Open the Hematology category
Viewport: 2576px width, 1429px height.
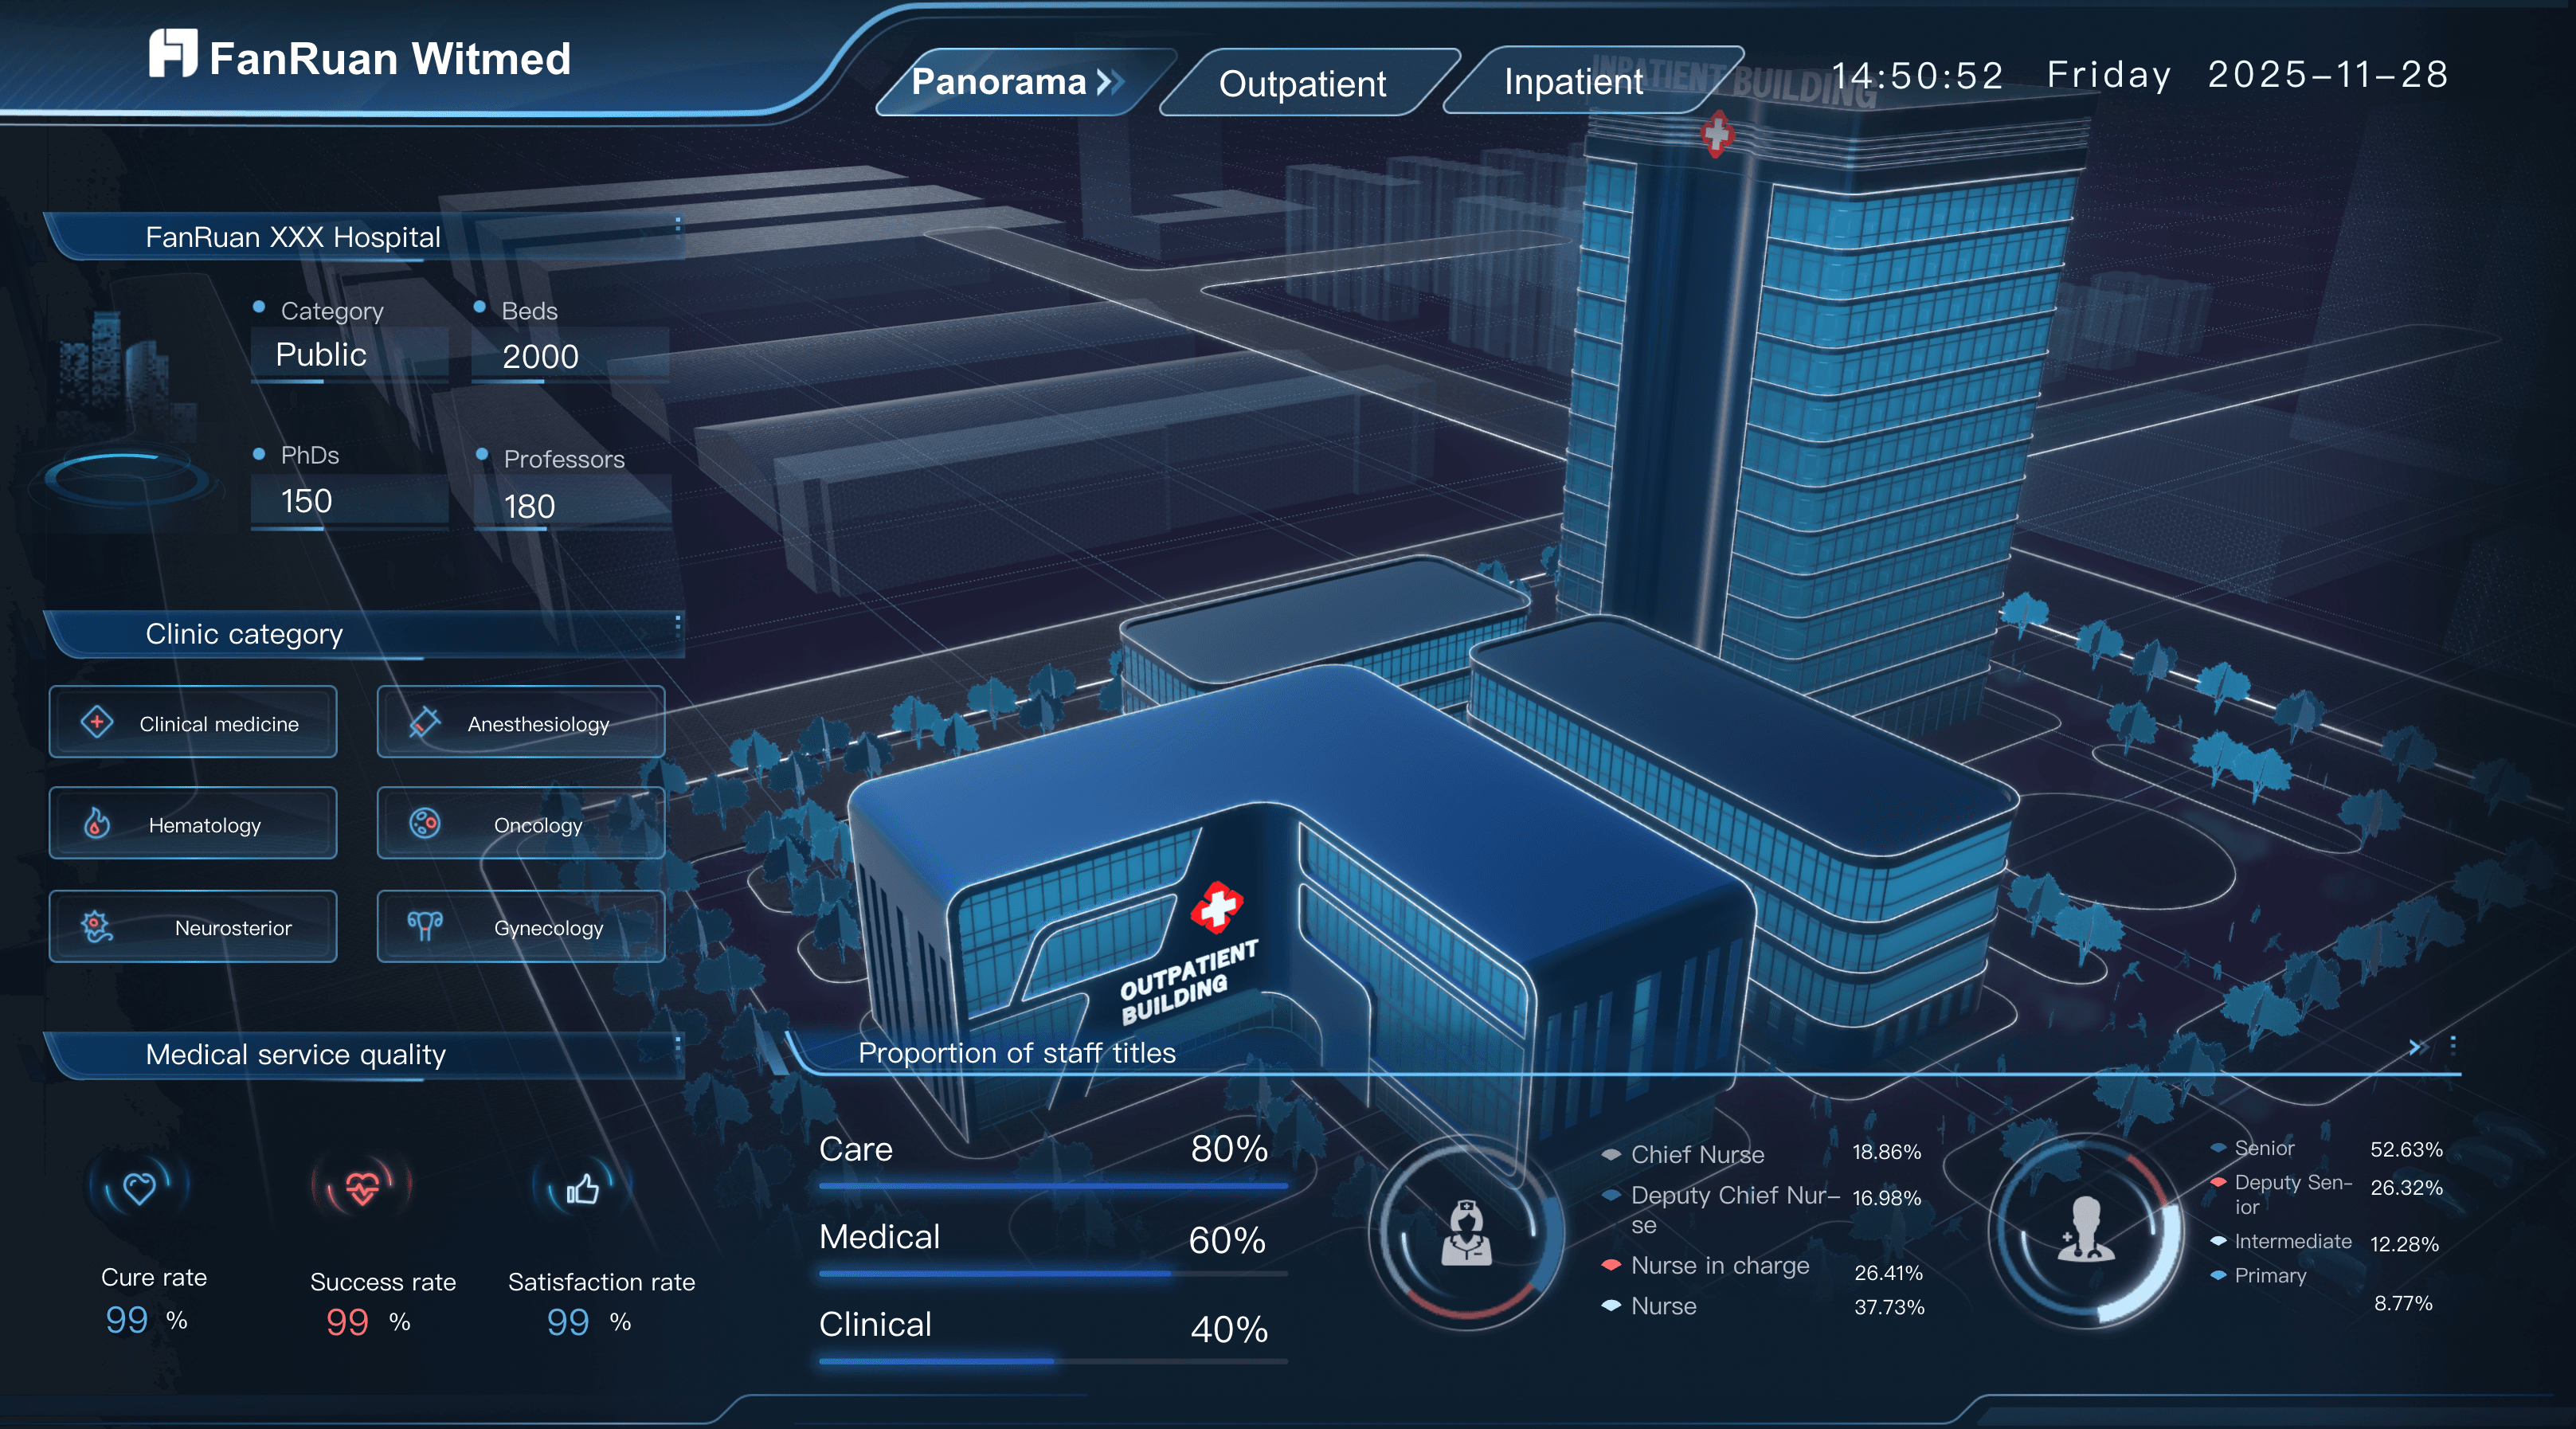tap(193, 823)
